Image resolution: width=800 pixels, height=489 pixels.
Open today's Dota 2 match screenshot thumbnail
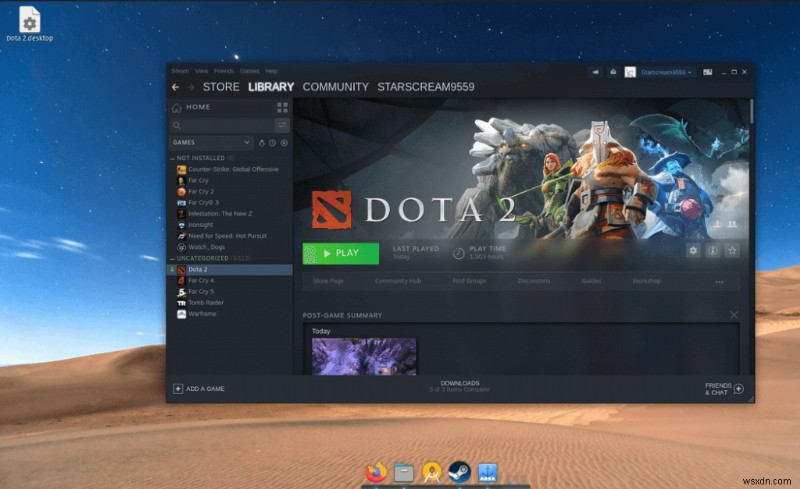click(x=364, y=356)
